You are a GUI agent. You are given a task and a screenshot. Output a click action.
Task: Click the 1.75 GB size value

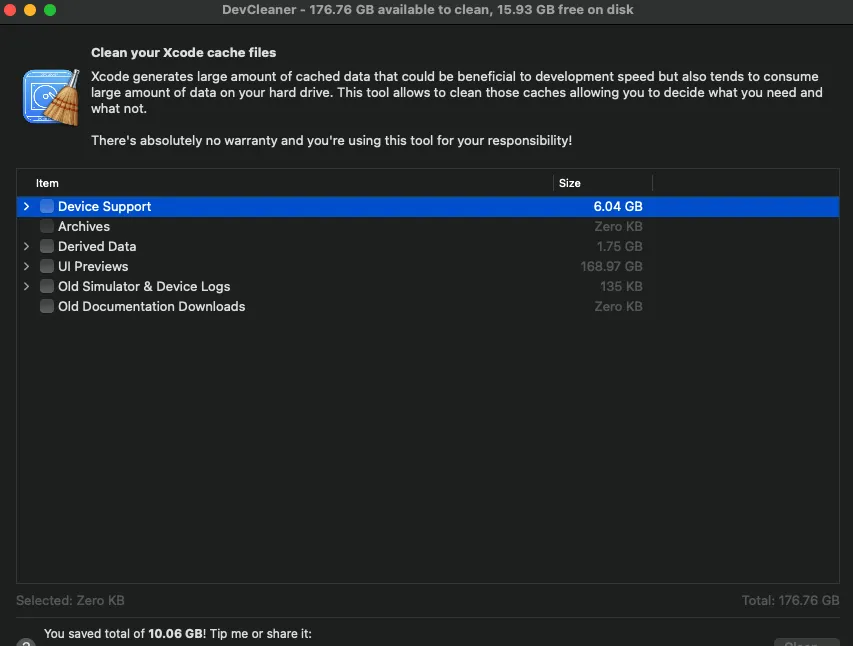pos(620,247)
